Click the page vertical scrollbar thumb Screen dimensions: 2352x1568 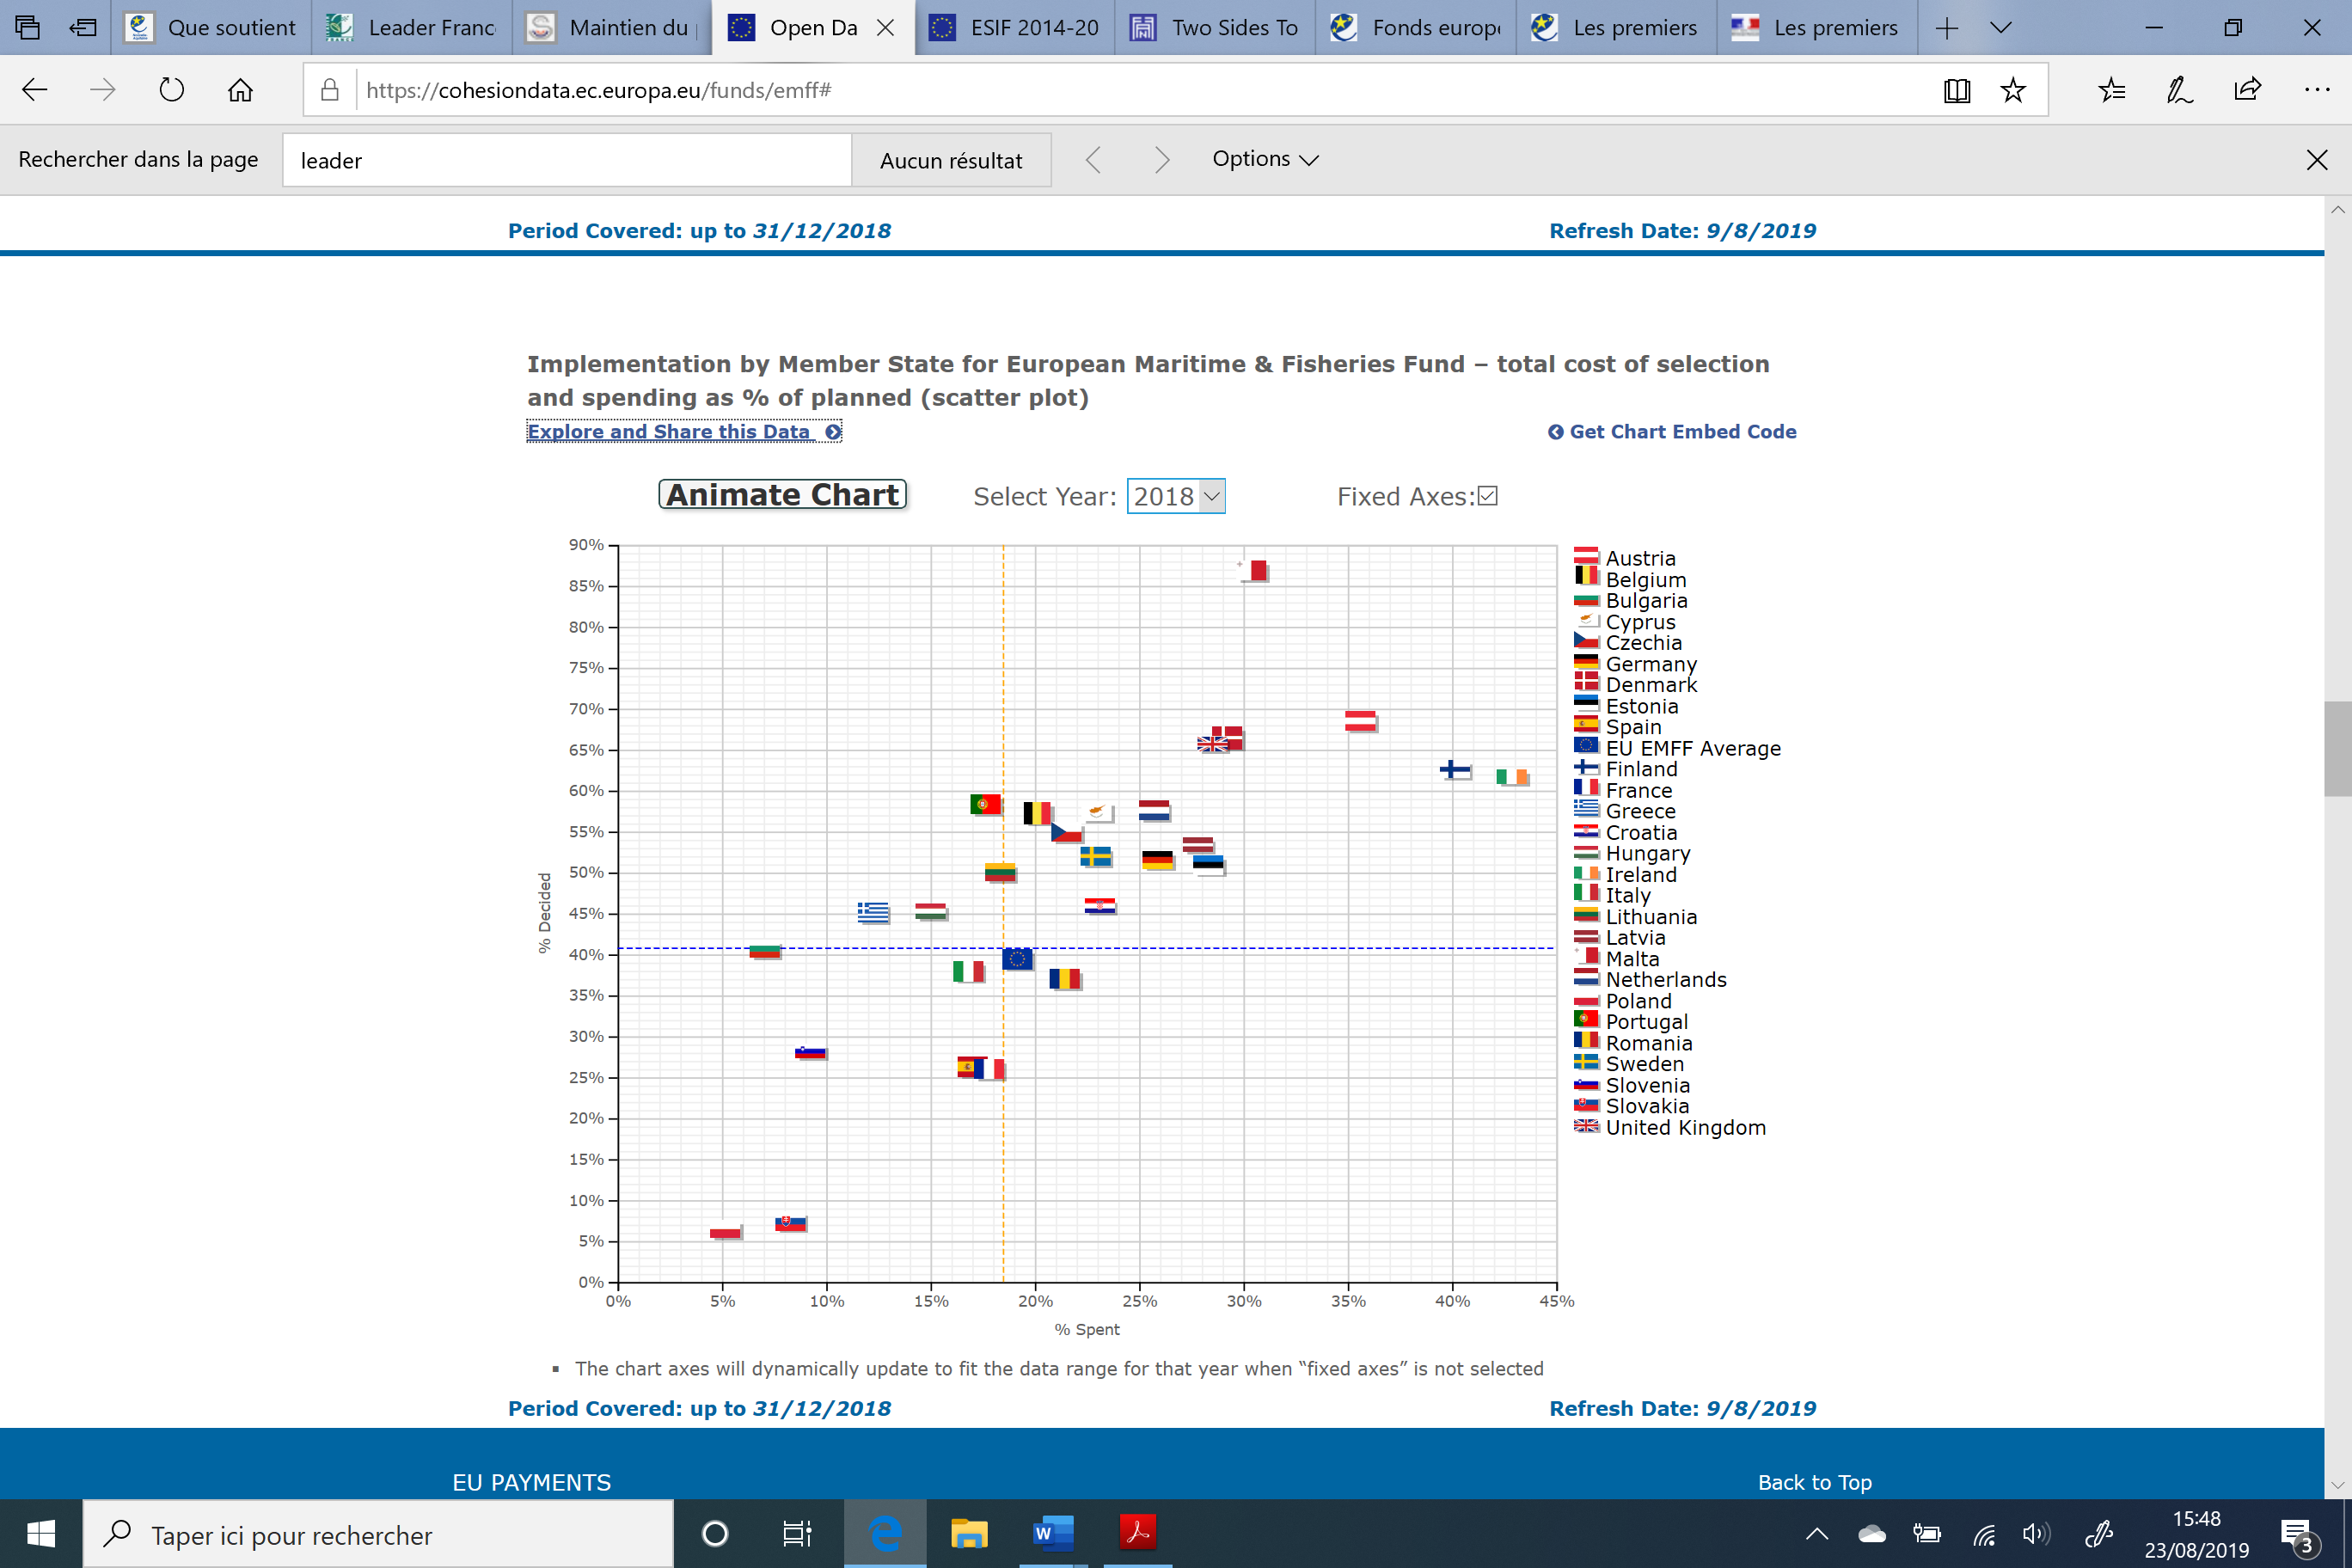(2337, 748)
